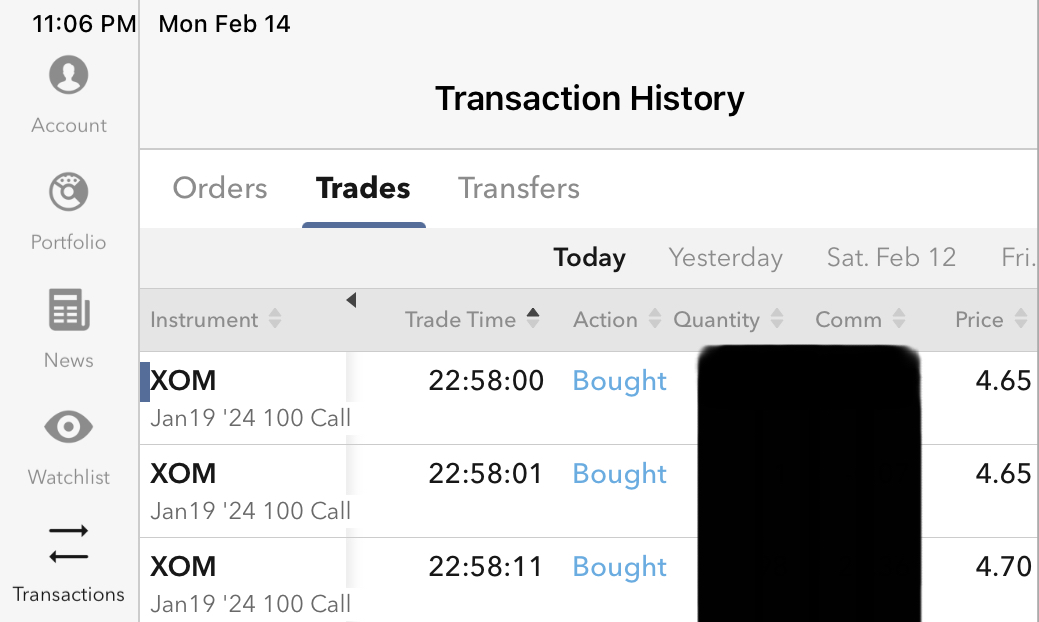Select the Today date filter

589,258
